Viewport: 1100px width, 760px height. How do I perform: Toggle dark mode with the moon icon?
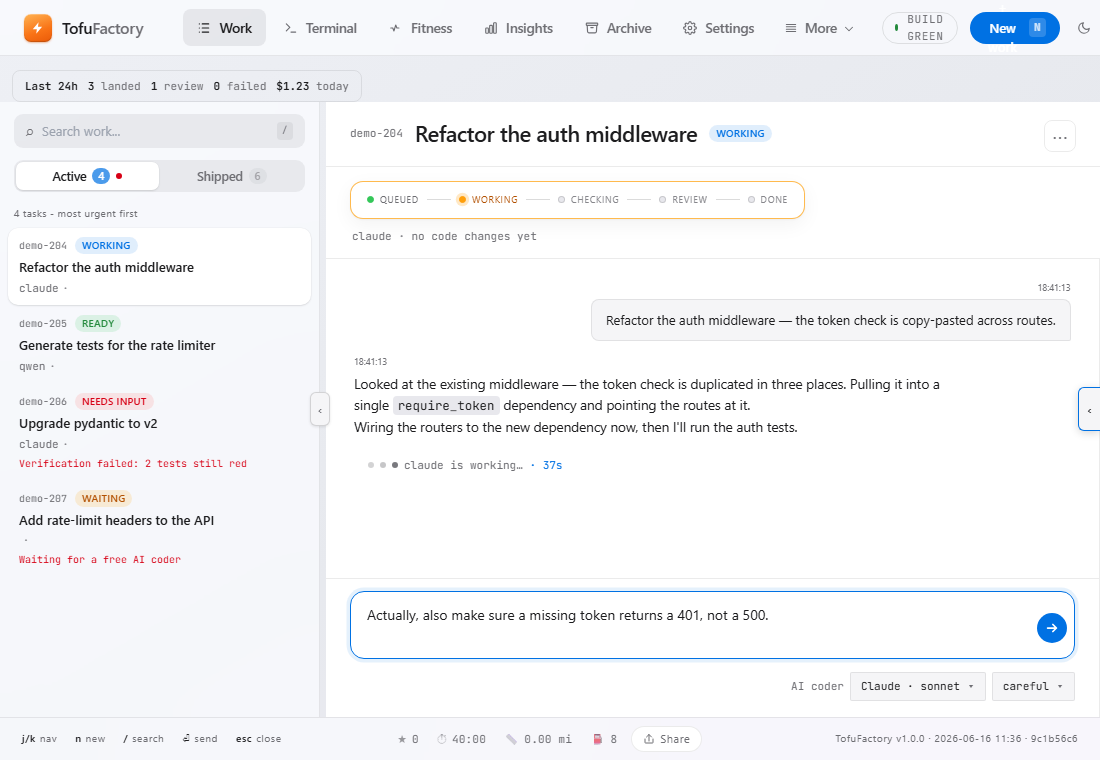[x=1084, y=28]
